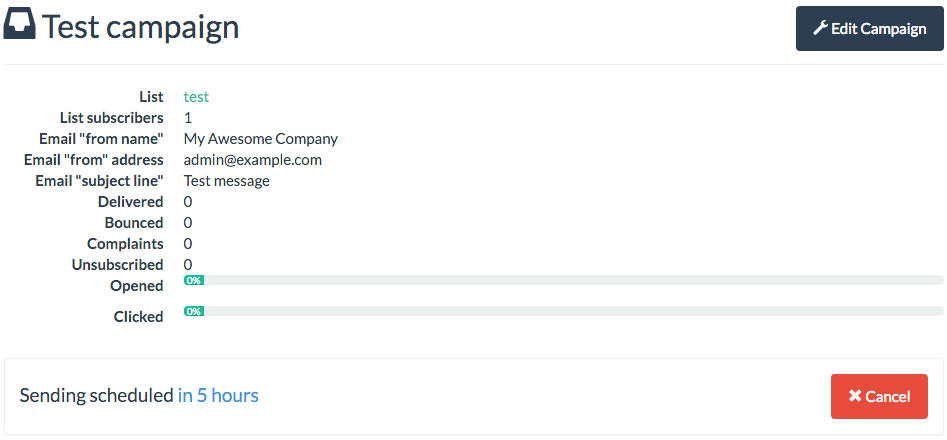Open the test list link
Viewport: 947px width, 440px height.
point(196,97)
